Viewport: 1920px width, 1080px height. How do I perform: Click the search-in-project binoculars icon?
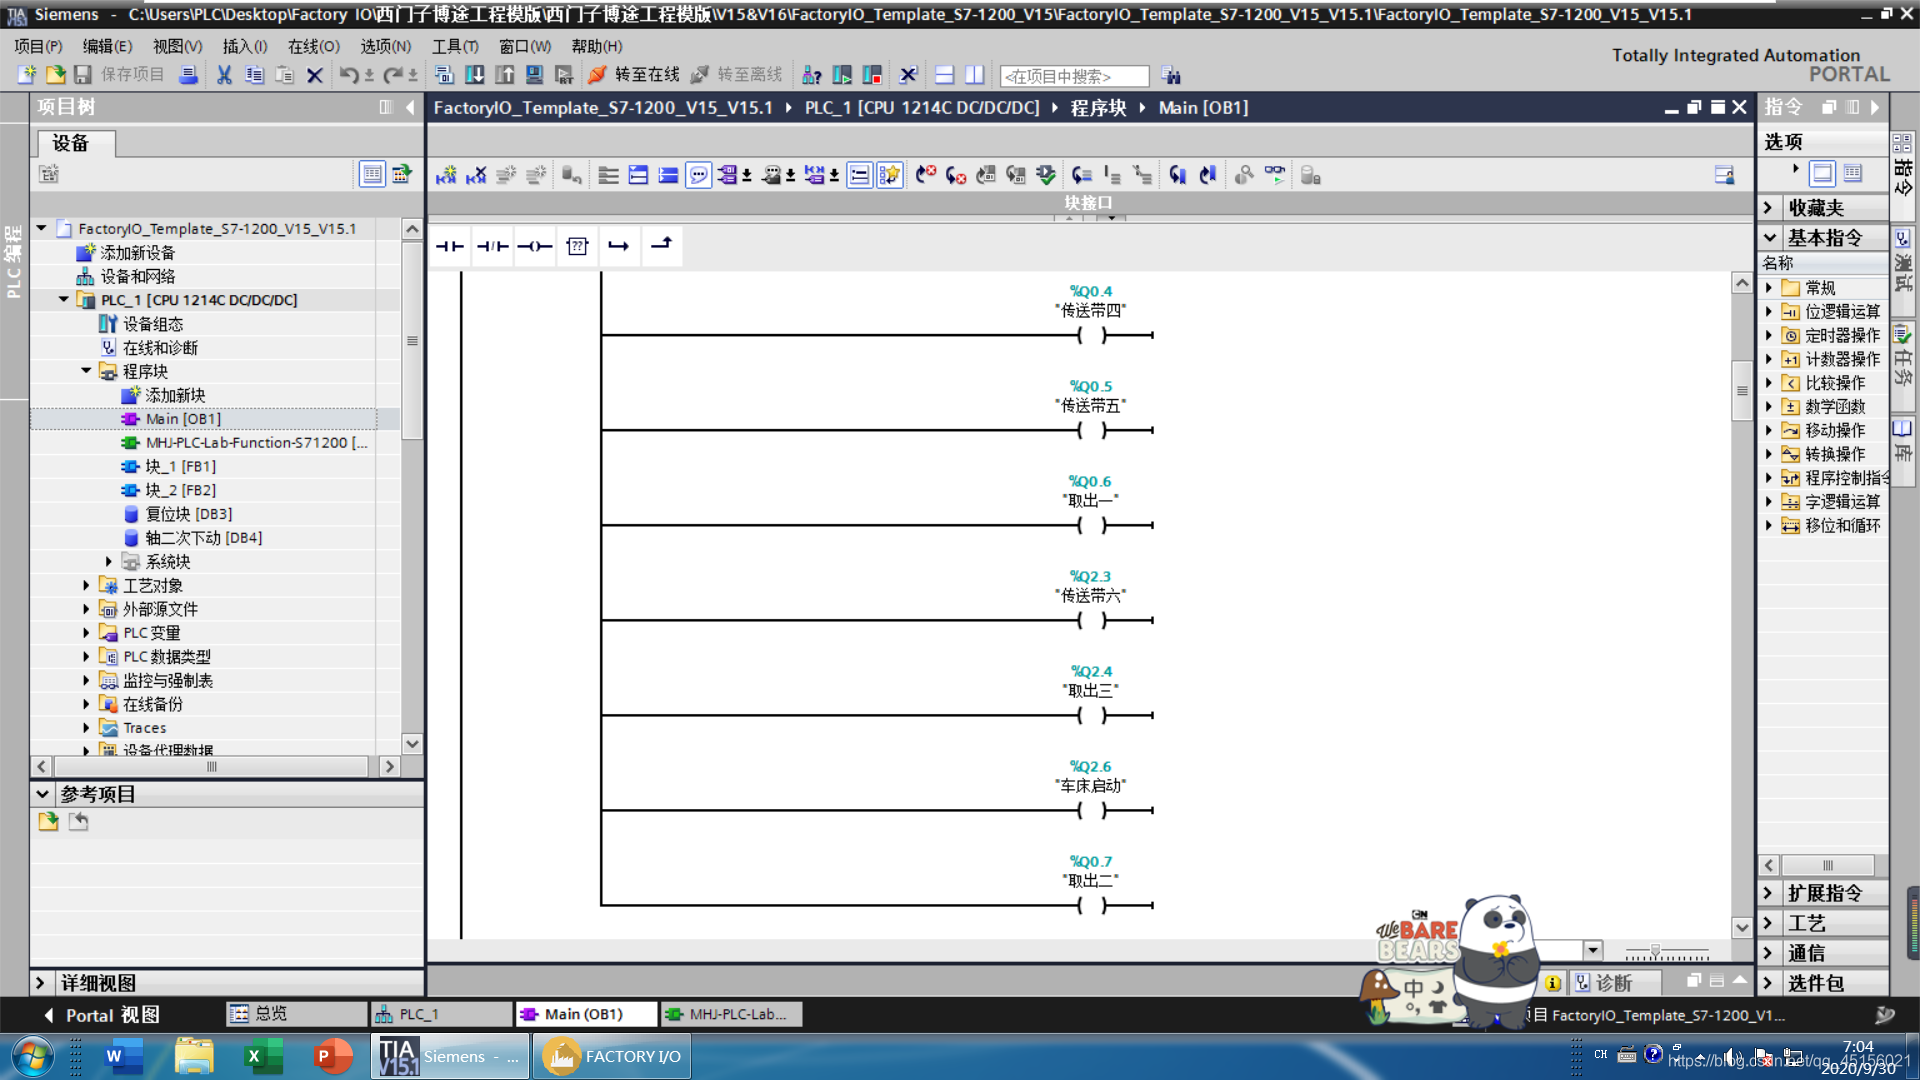[x=1171, y=76]
